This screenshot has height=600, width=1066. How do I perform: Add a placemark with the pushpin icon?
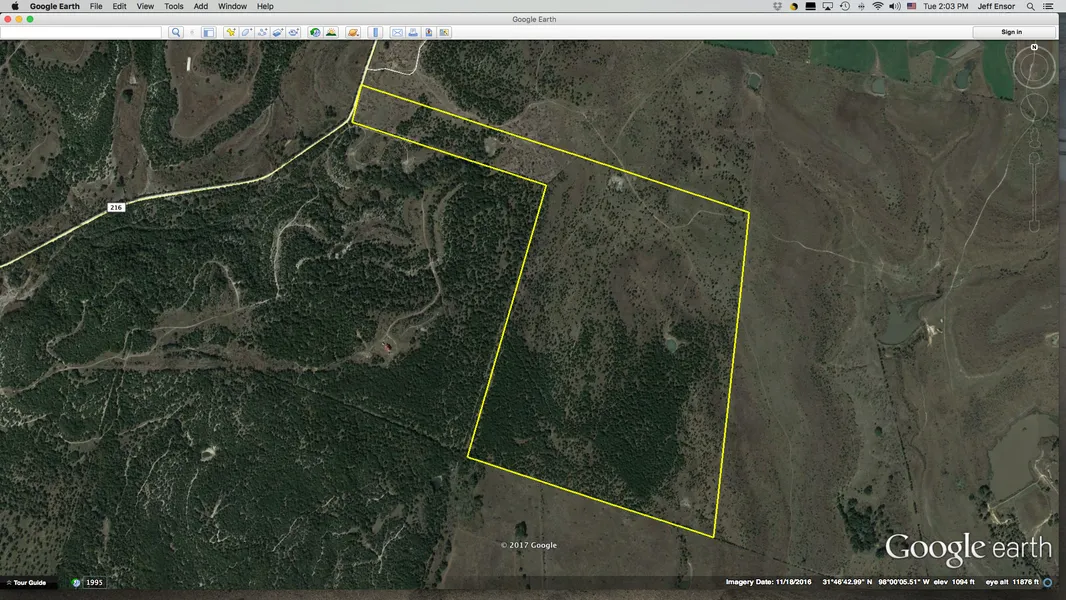[231, 32]
